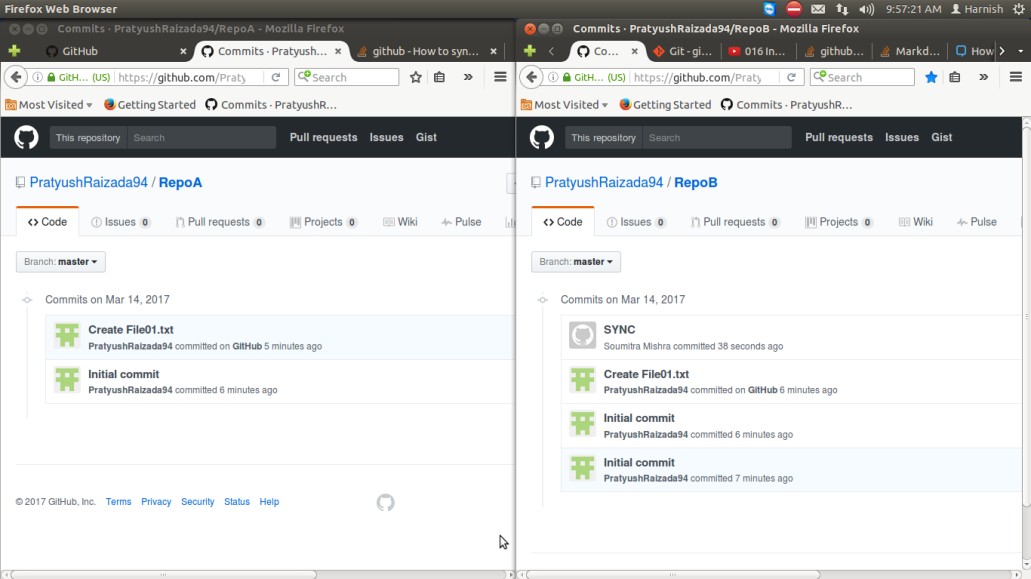Open Create File01.txt commit in RepoB
The height and width of the screenshot is (579, 1031).
pos(646,374)
